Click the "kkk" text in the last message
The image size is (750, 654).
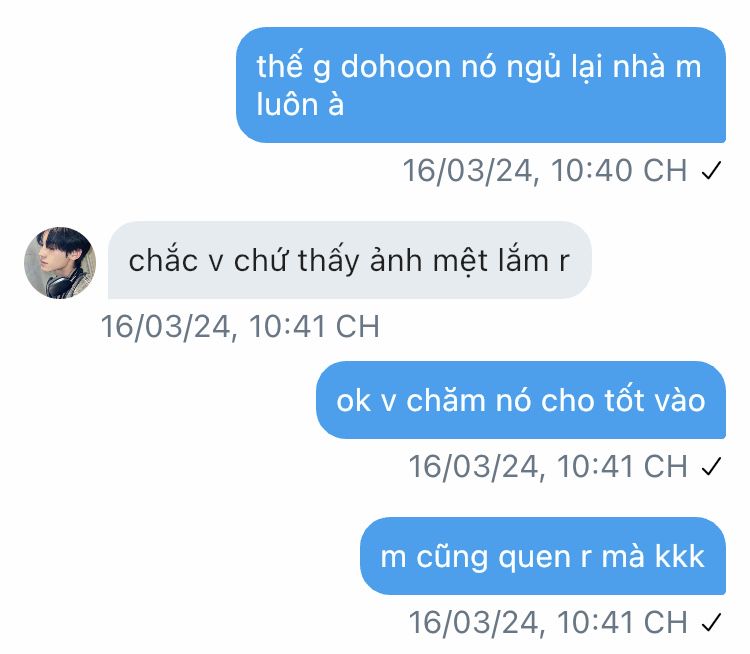[679, 556]
